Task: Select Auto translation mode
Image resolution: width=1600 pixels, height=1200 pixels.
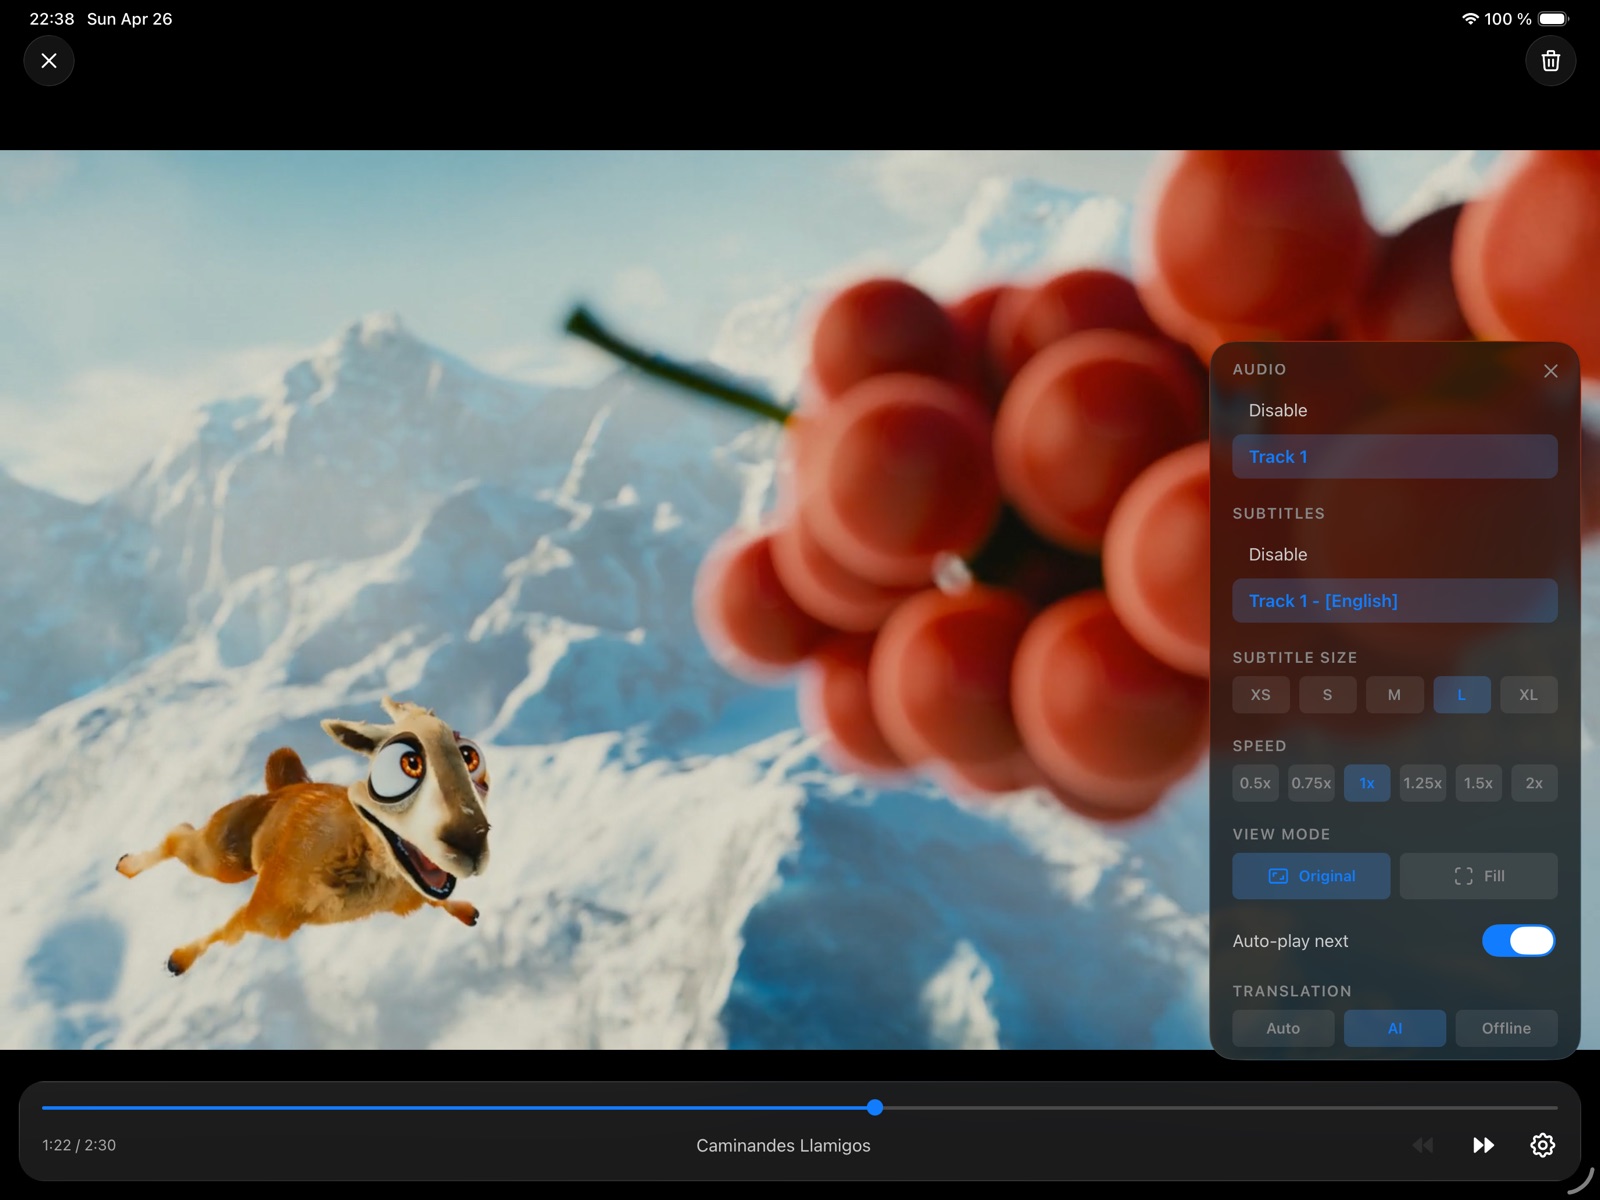Action: [1283, 1028]
